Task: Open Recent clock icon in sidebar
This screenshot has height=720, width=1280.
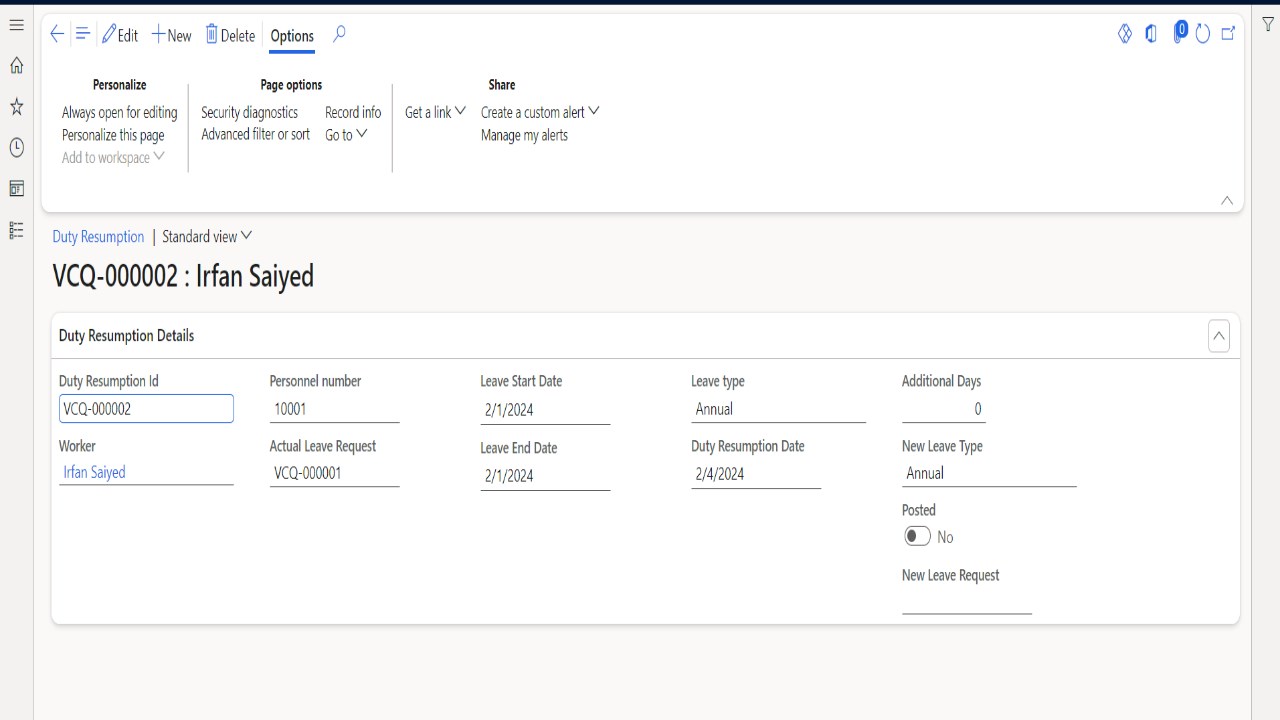Action: (16, 148)
